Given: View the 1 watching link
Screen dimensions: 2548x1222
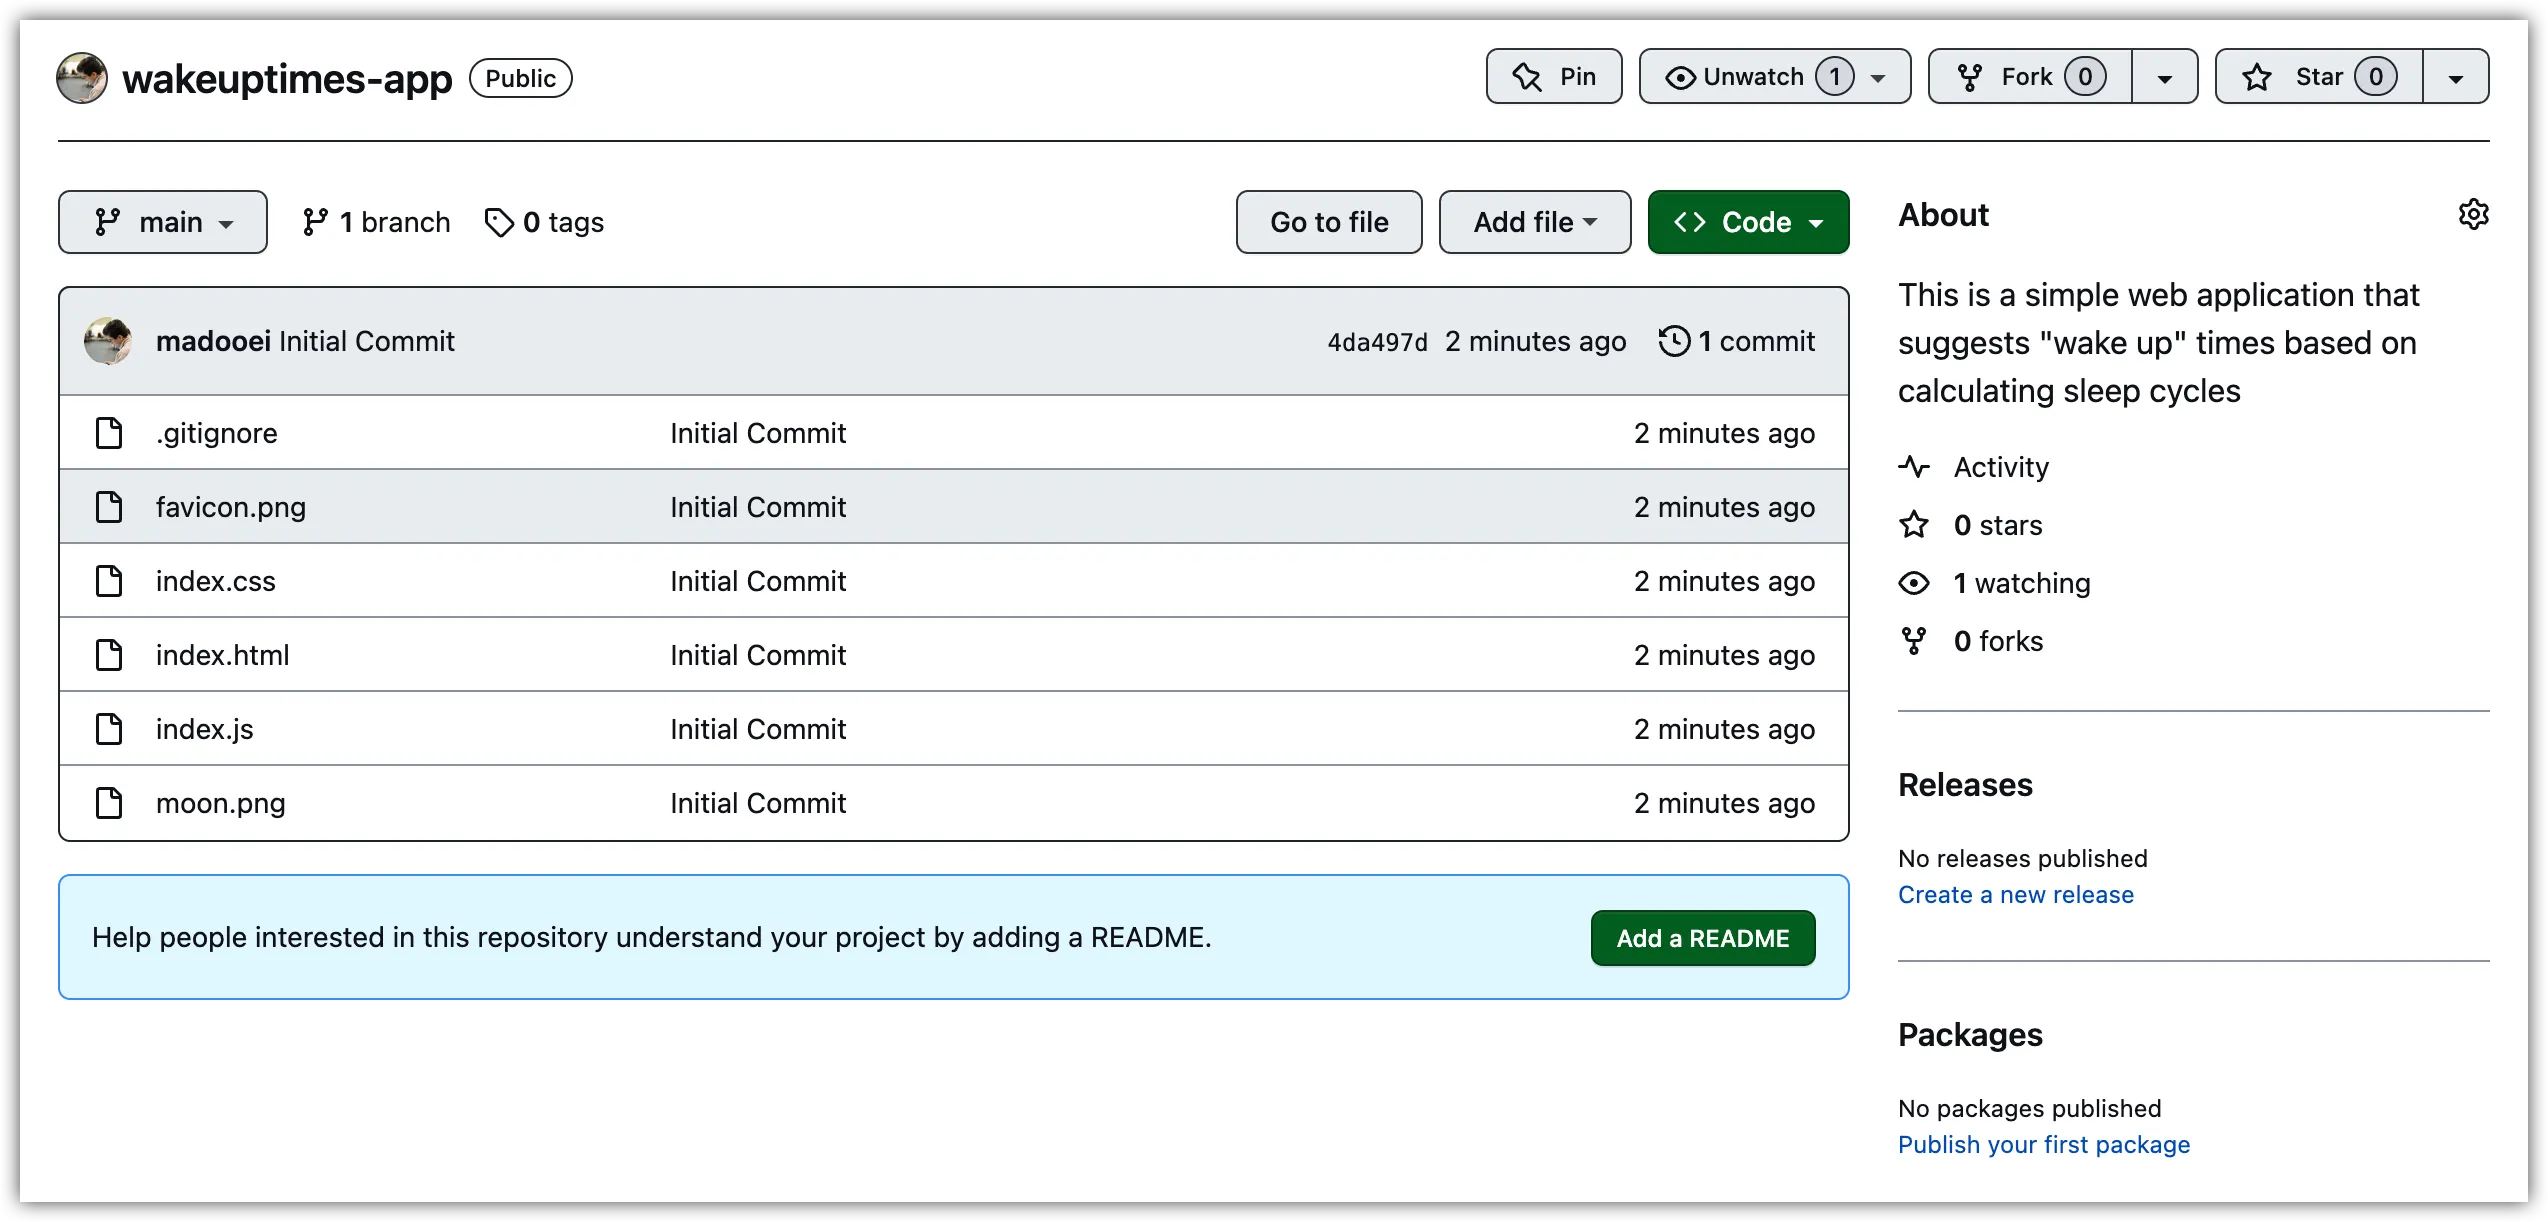Looking at the screenshot, I should pos(2022,583).
